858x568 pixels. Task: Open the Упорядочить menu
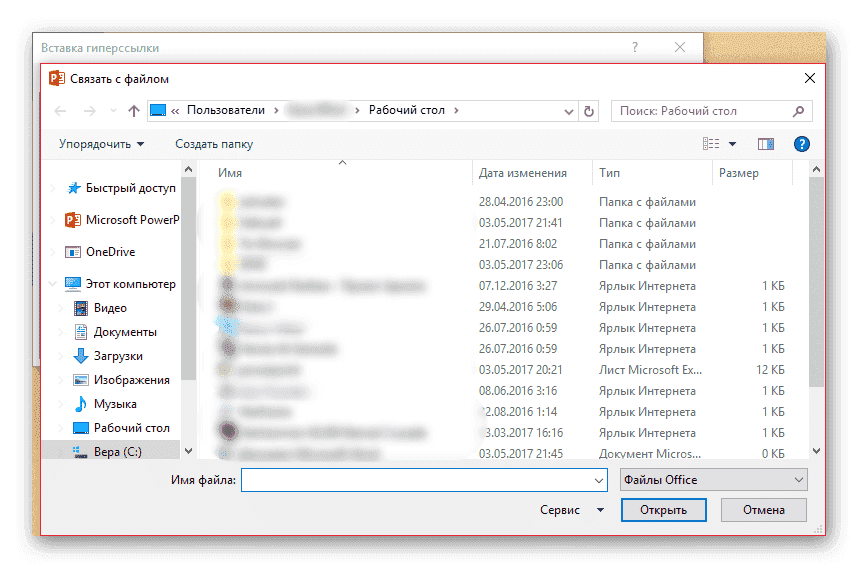tap(101, 144)
